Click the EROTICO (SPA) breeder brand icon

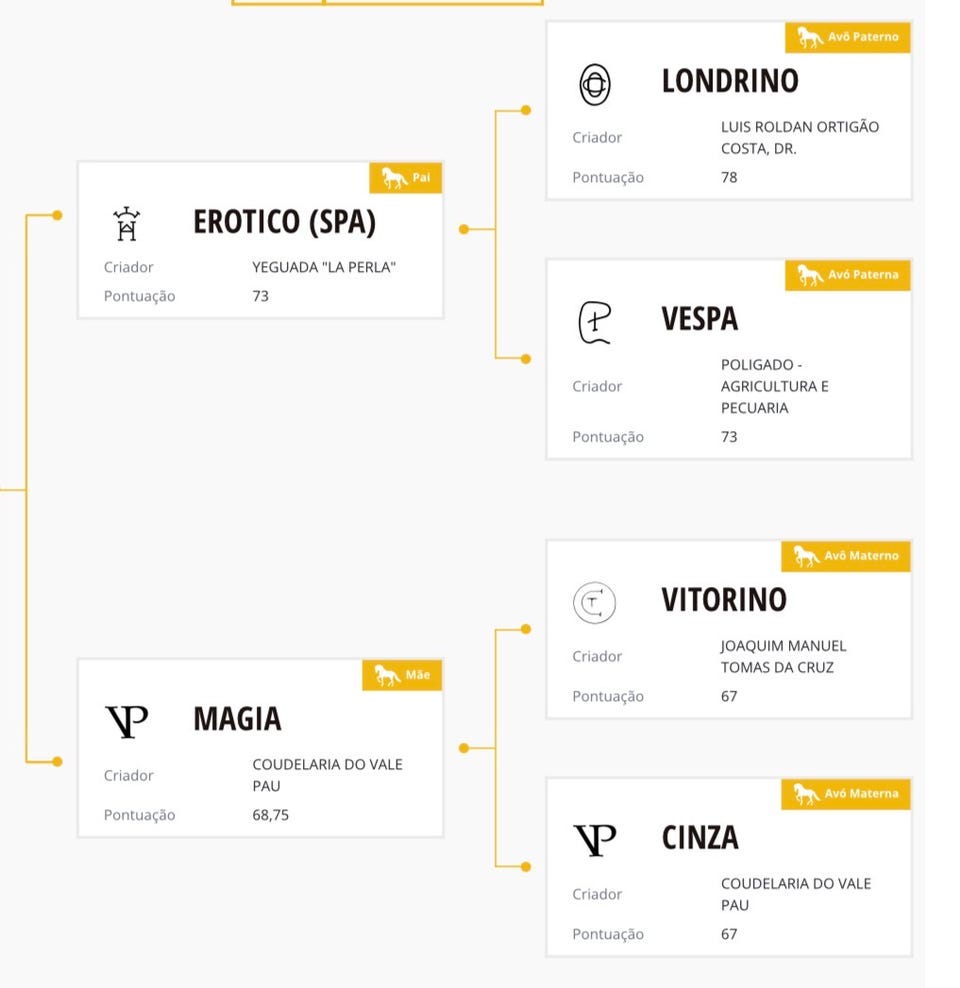(x=126, y=224)
